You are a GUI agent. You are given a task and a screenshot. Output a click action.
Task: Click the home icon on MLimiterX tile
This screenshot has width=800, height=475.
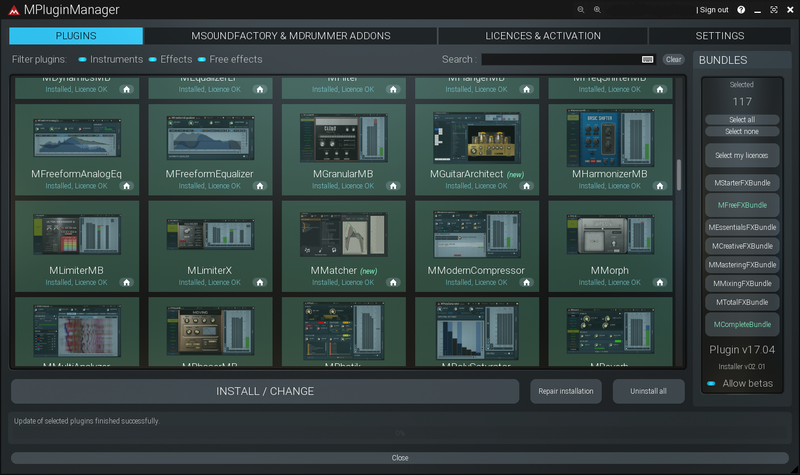[260, 282]
